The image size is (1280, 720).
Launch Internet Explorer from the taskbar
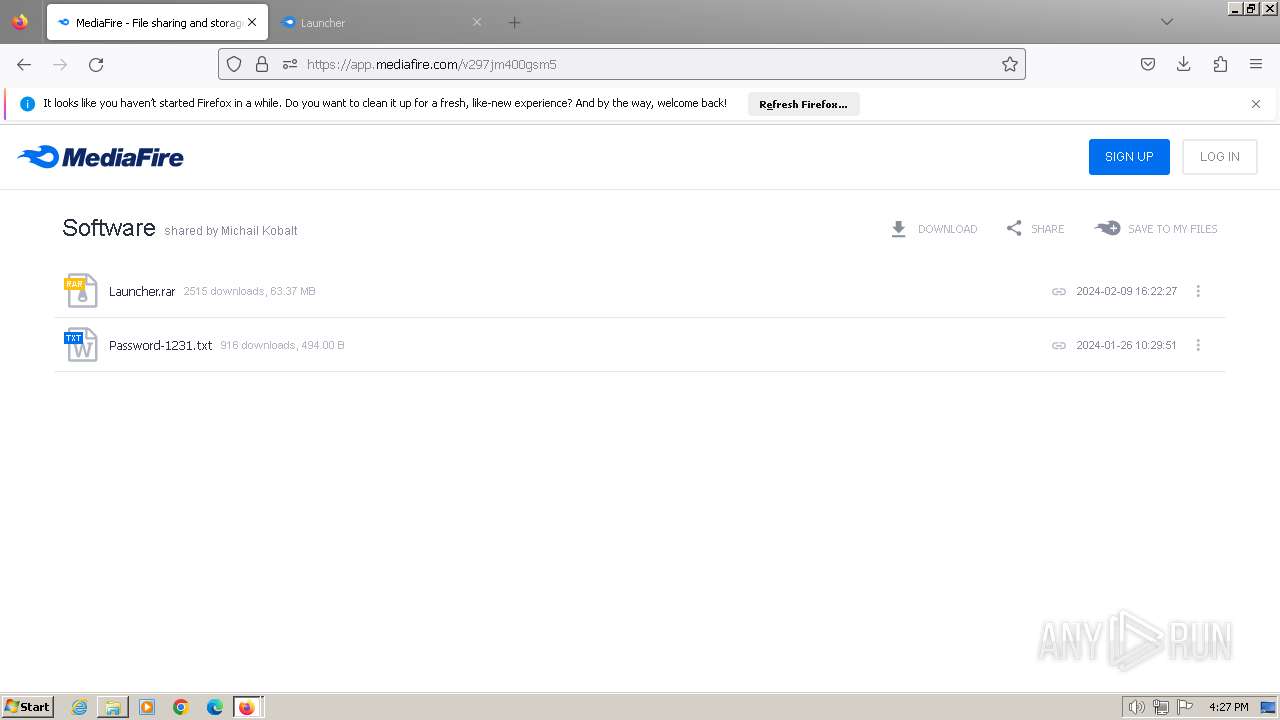(79, 707)
